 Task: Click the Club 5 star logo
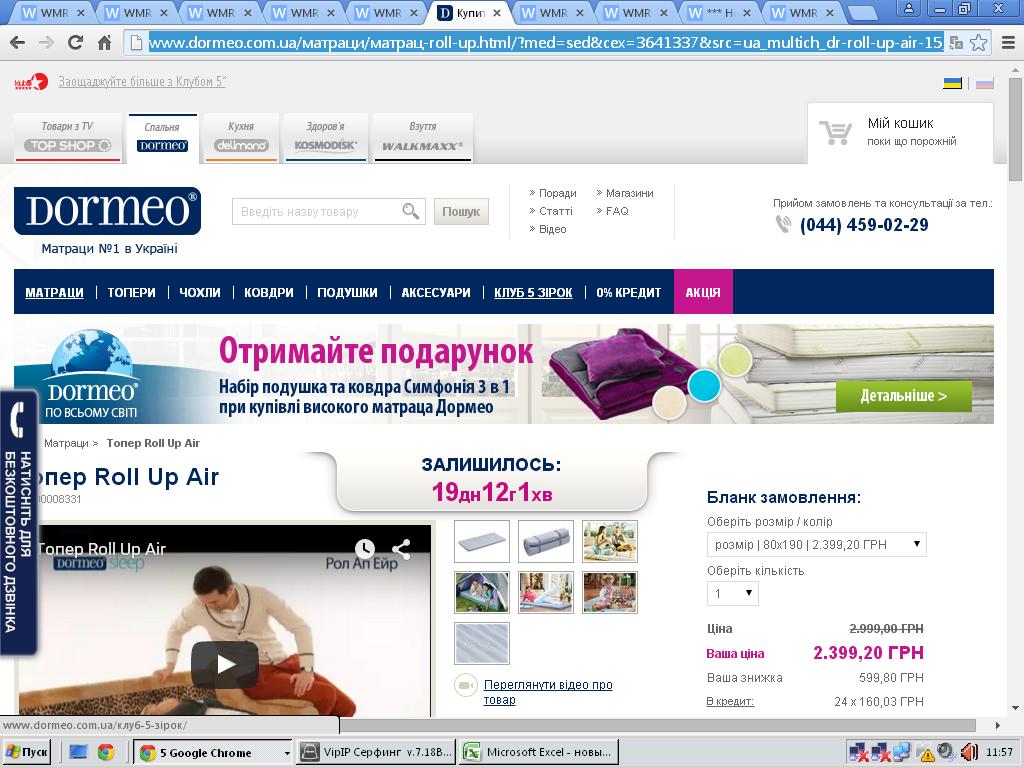31,82
